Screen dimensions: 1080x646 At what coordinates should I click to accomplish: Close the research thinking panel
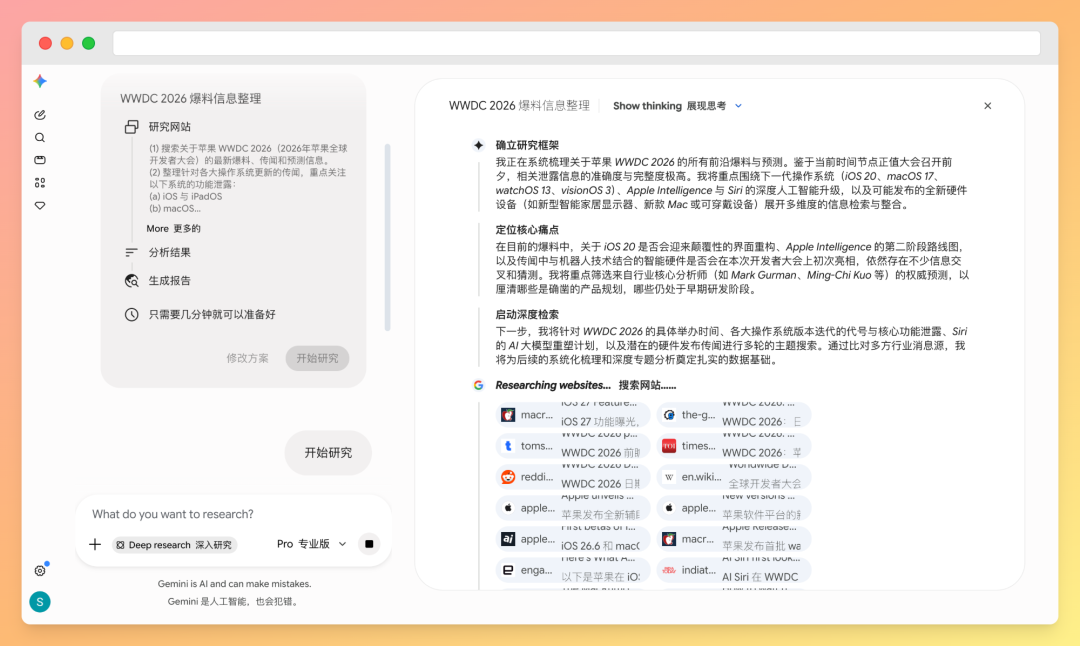(988, 106)
